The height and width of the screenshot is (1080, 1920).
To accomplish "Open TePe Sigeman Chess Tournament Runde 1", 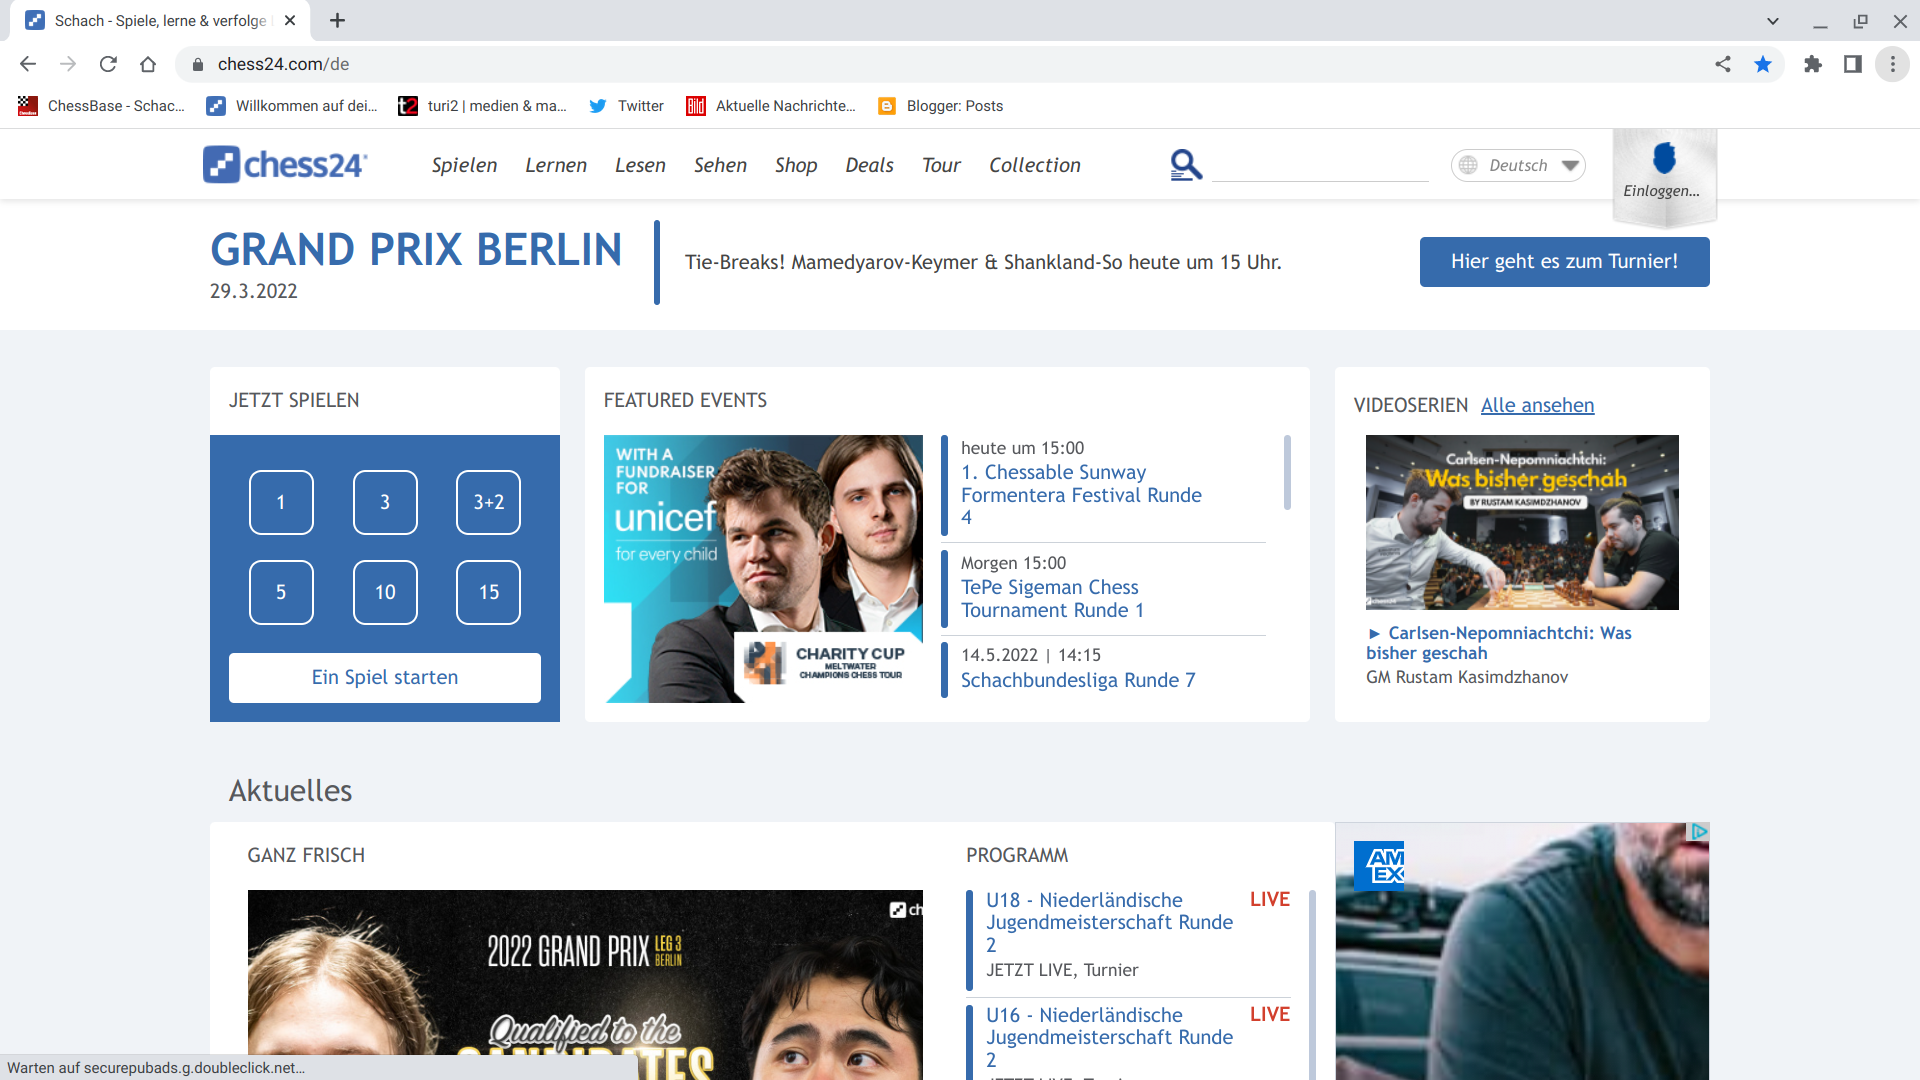I will click(1052, 599).
